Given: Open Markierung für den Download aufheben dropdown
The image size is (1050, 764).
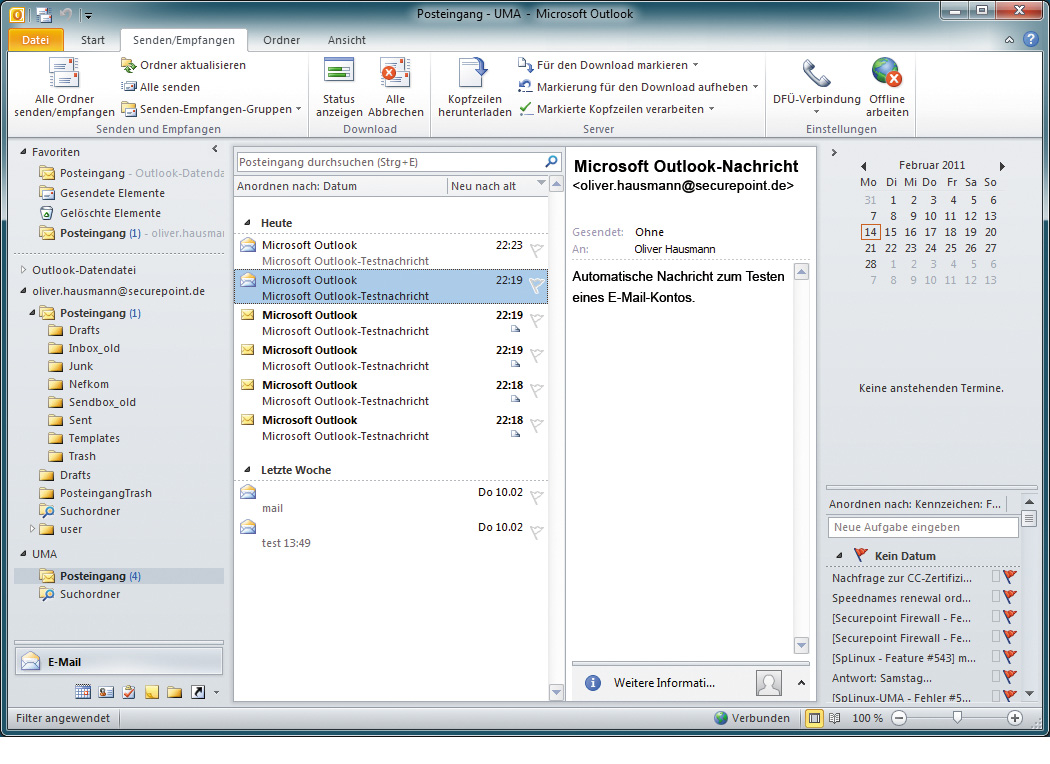Looking at the screenshot, I should coord(638,87).
